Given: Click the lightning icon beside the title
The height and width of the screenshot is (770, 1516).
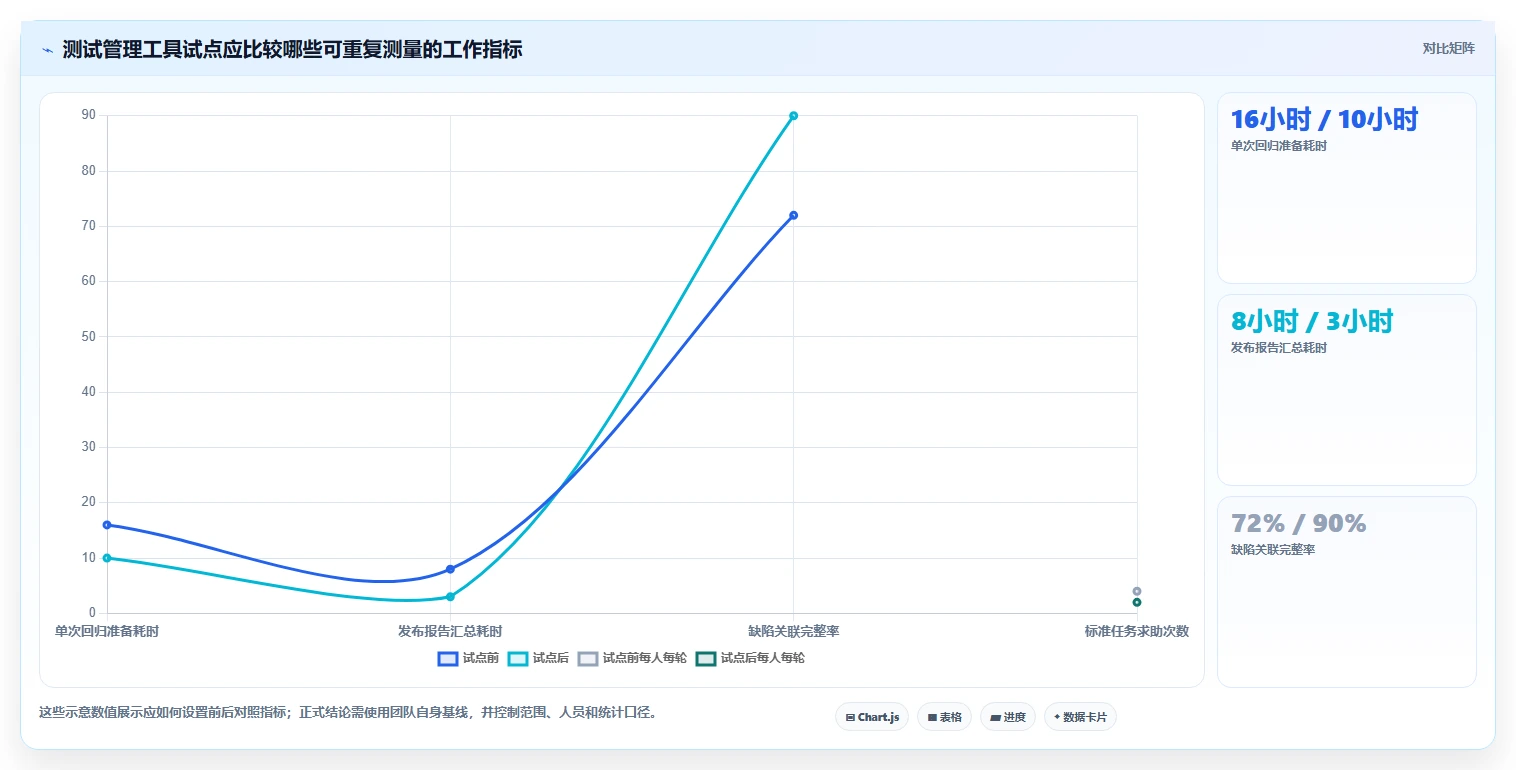Looking at the screenshot, I should [x=48, y=50].
